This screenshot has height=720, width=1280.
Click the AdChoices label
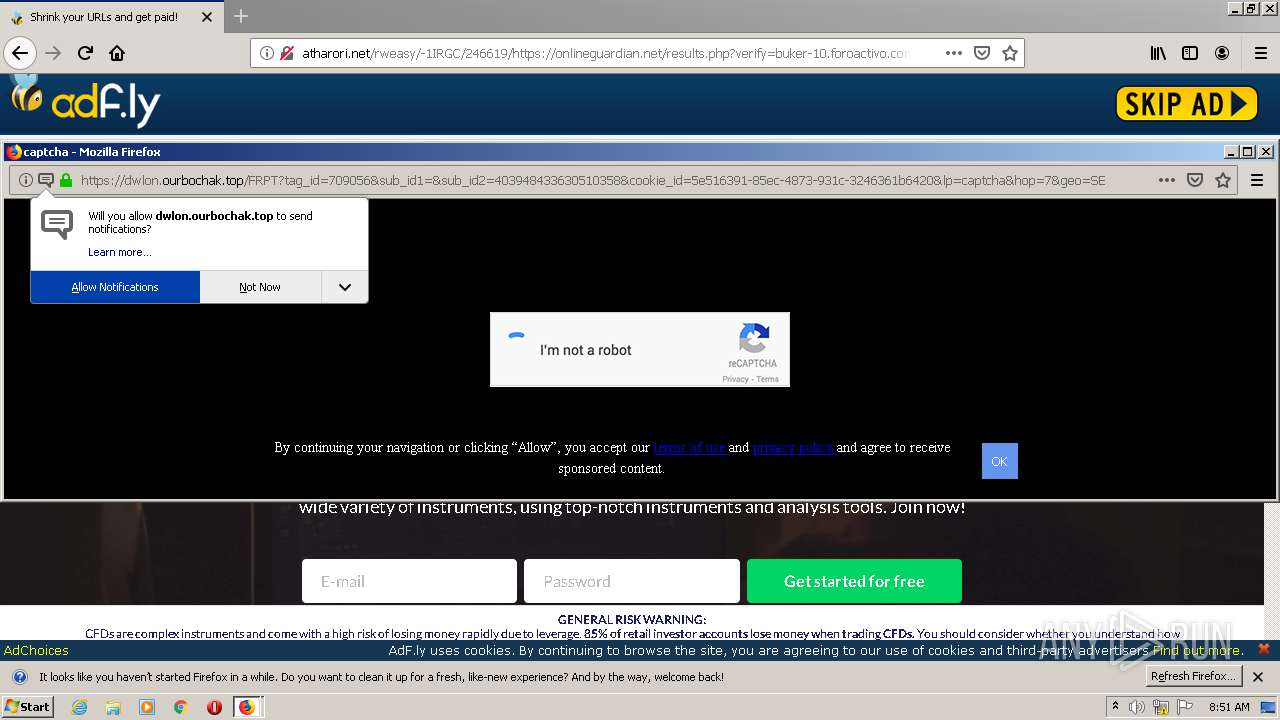pyautogui.click(x=36, y=650)
